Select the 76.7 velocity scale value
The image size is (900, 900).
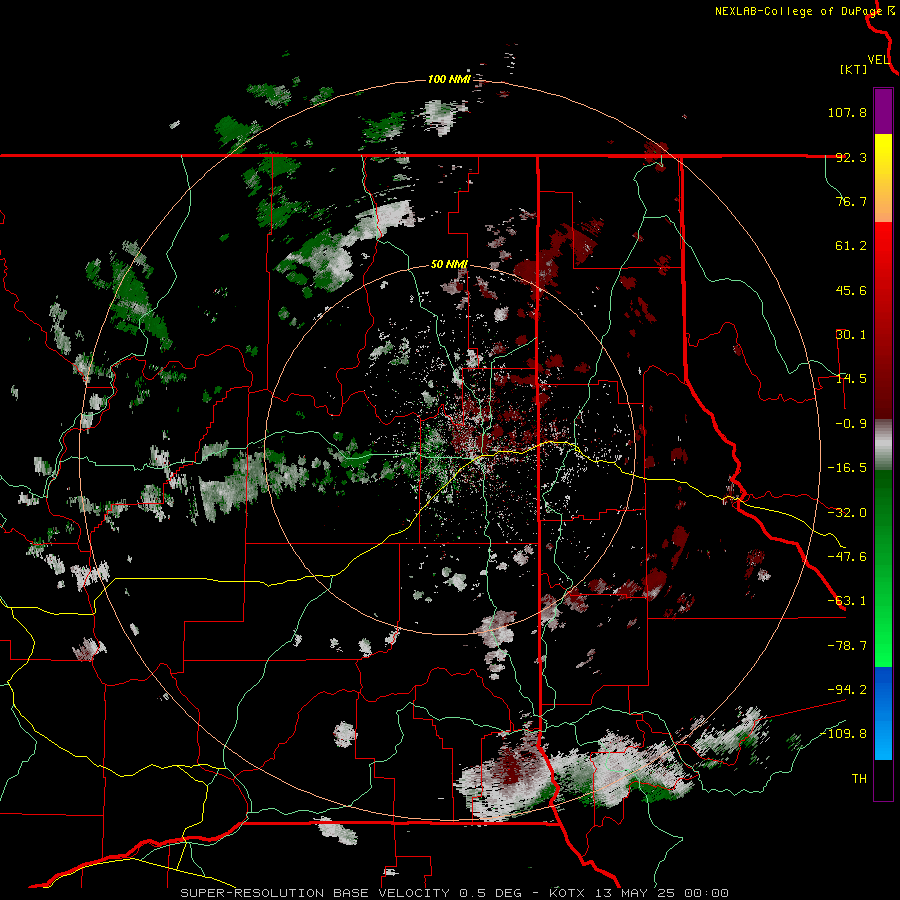(851, 201)
